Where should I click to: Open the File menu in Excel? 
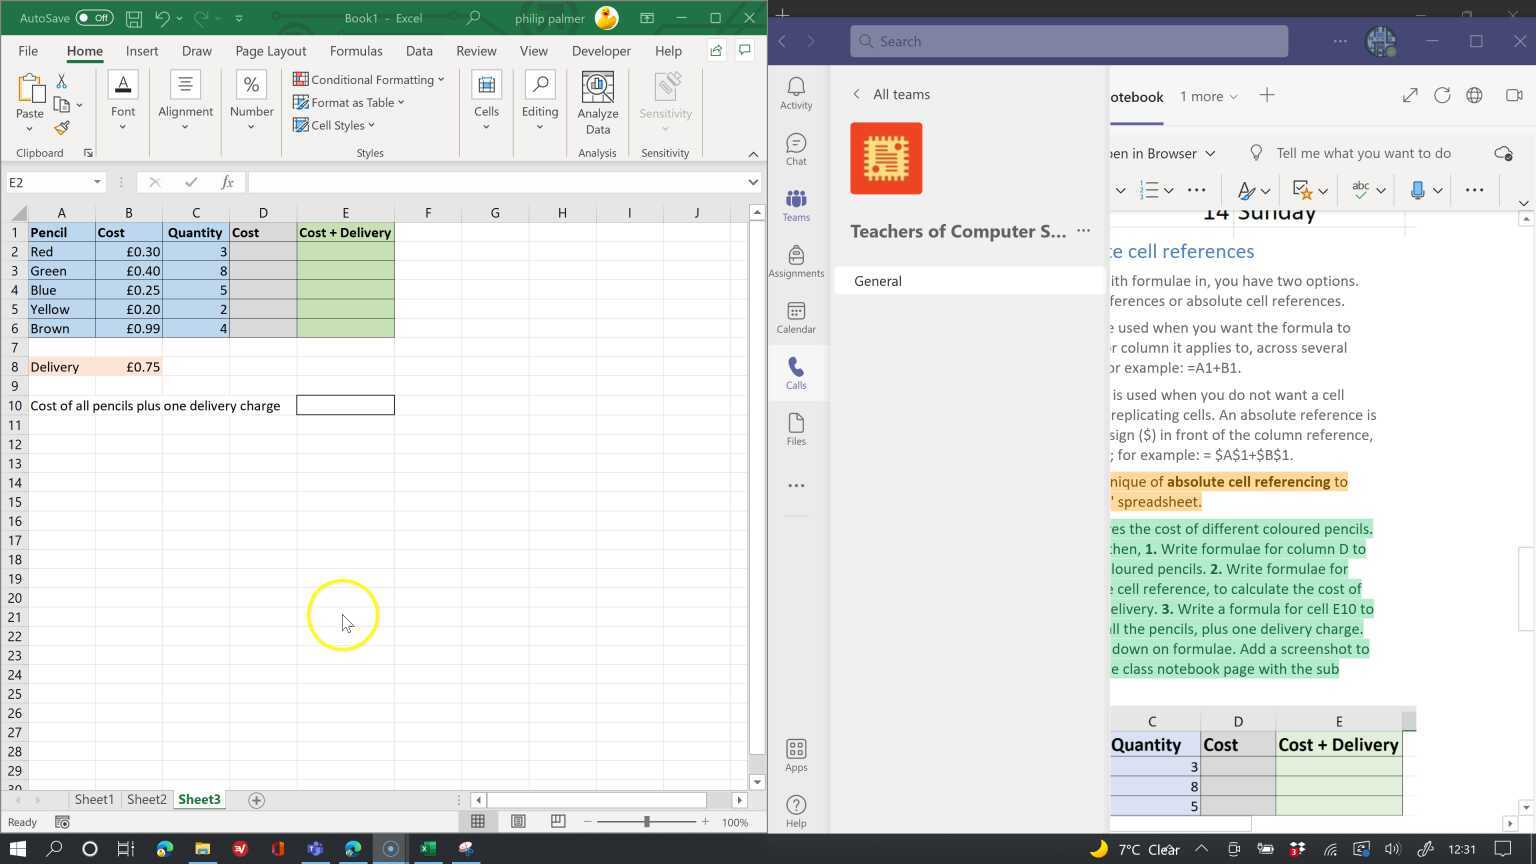(x=28, y=51)
